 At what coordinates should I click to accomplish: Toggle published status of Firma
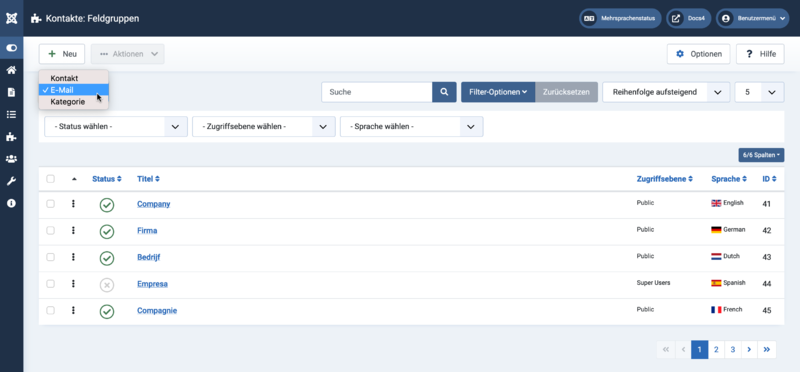click(x=107, y=232)
